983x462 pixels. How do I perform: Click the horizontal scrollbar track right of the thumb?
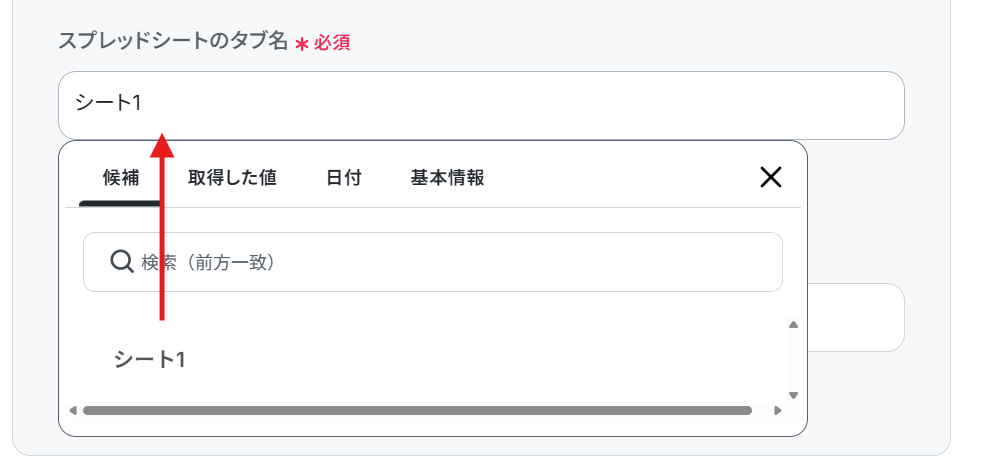click(761, 410)
